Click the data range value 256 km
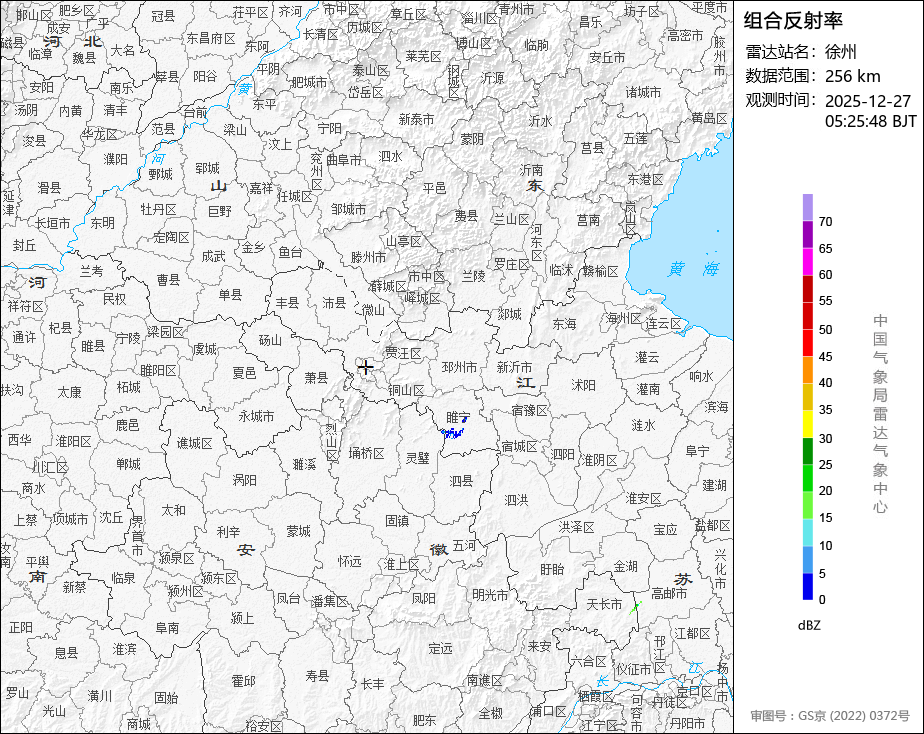The height and width of the screenshot is (734, 924). [853, 76]
